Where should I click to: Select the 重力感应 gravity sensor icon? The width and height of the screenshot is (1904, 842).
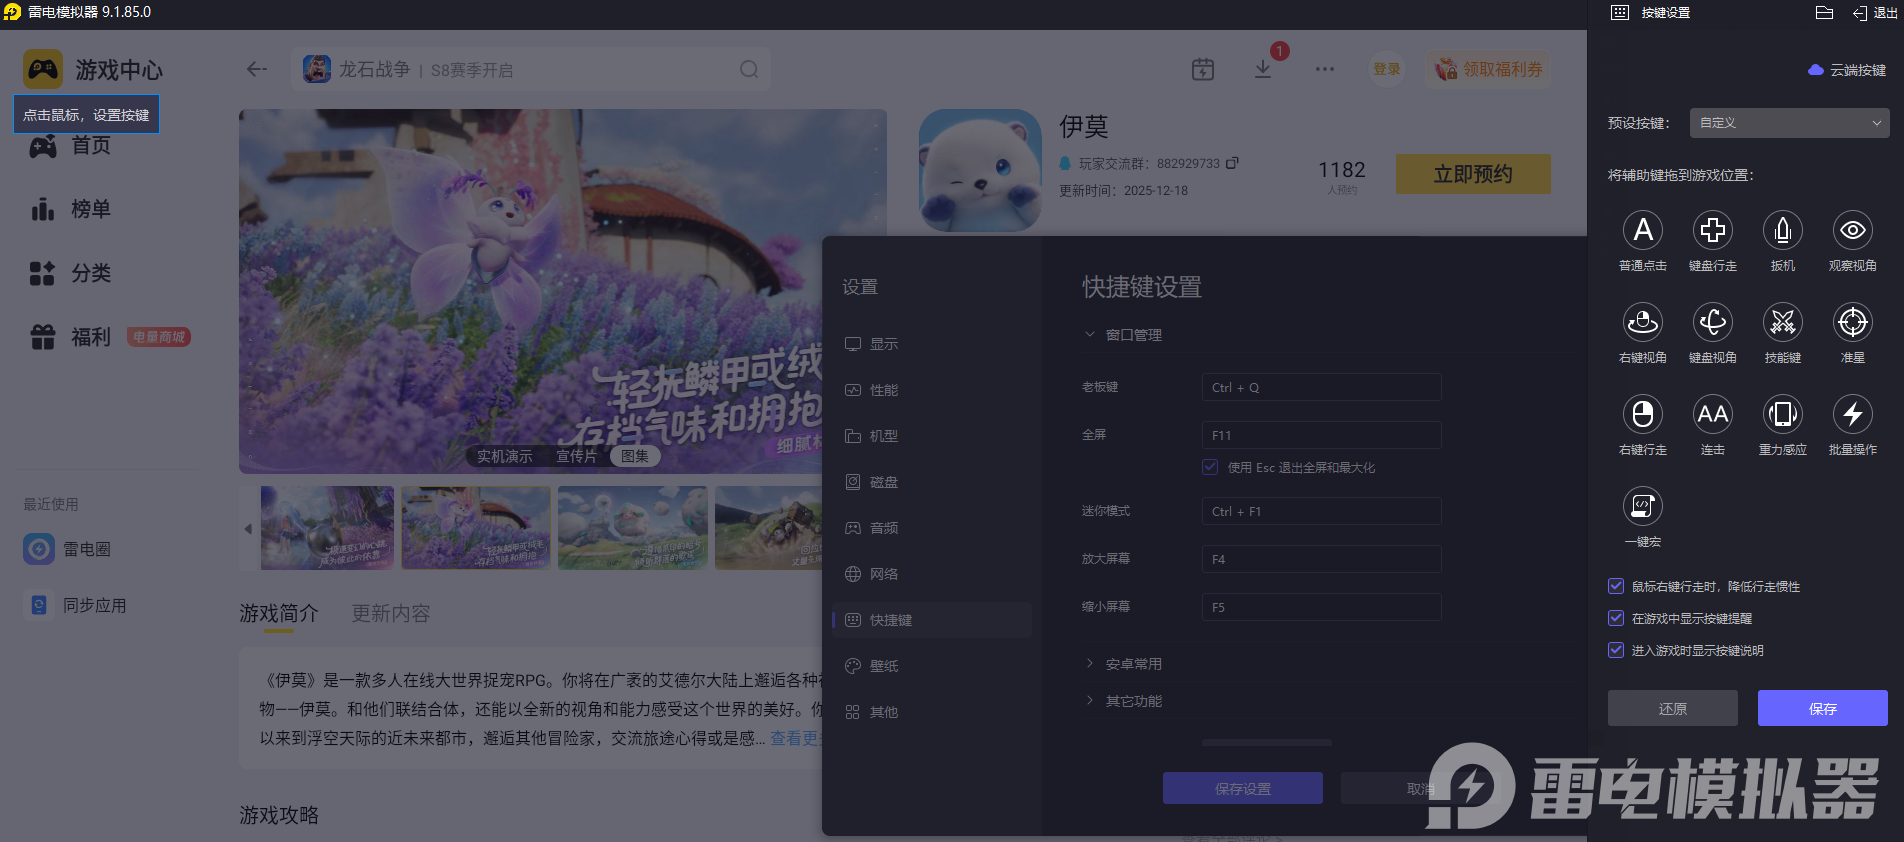[x=1782, y=414]
